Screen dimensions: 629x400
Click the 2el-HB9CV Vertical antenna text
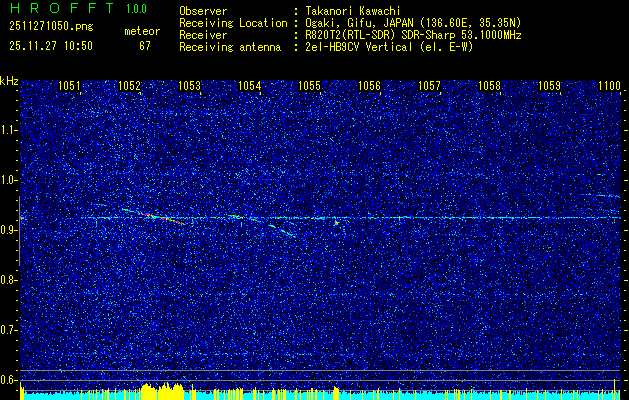coord(389,47)
